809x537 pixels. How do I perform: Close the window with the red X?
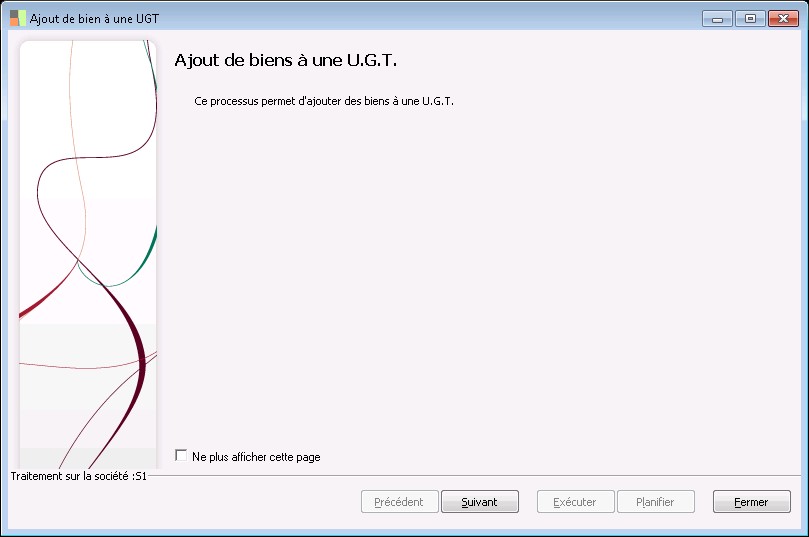(783, 19)
